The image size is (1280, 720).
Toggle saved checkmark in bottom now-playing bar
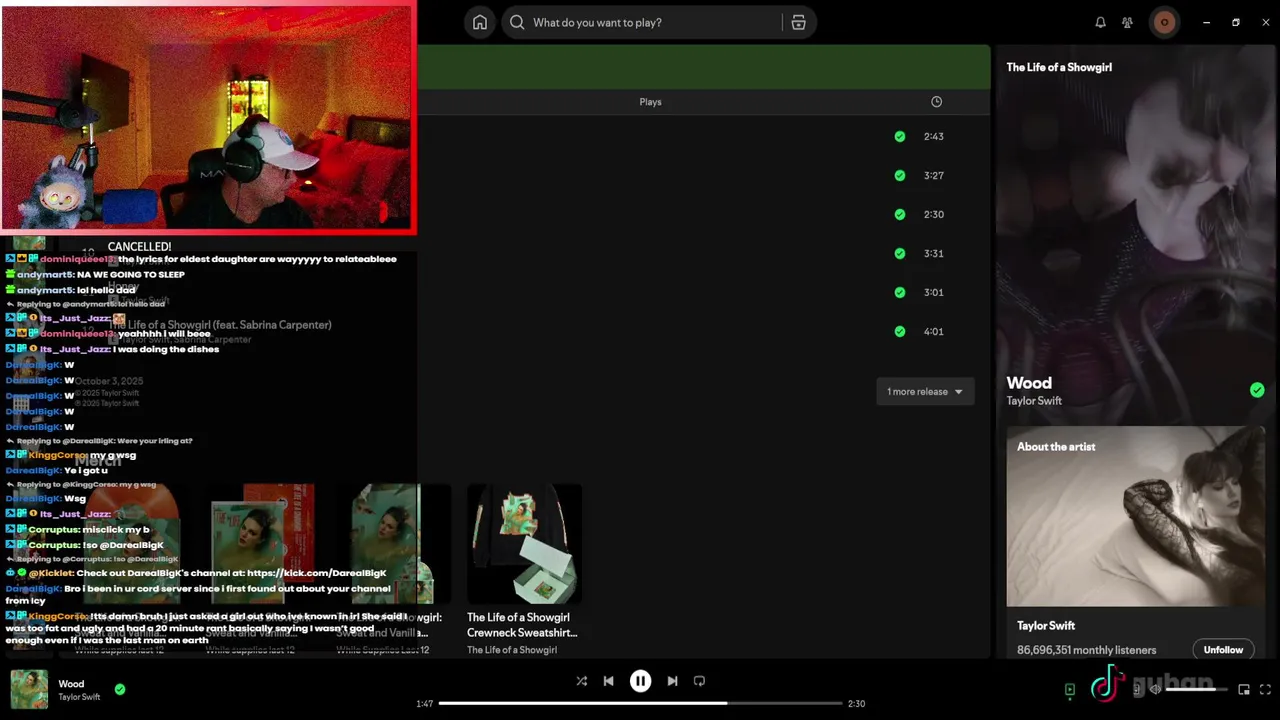click(120, 689)
